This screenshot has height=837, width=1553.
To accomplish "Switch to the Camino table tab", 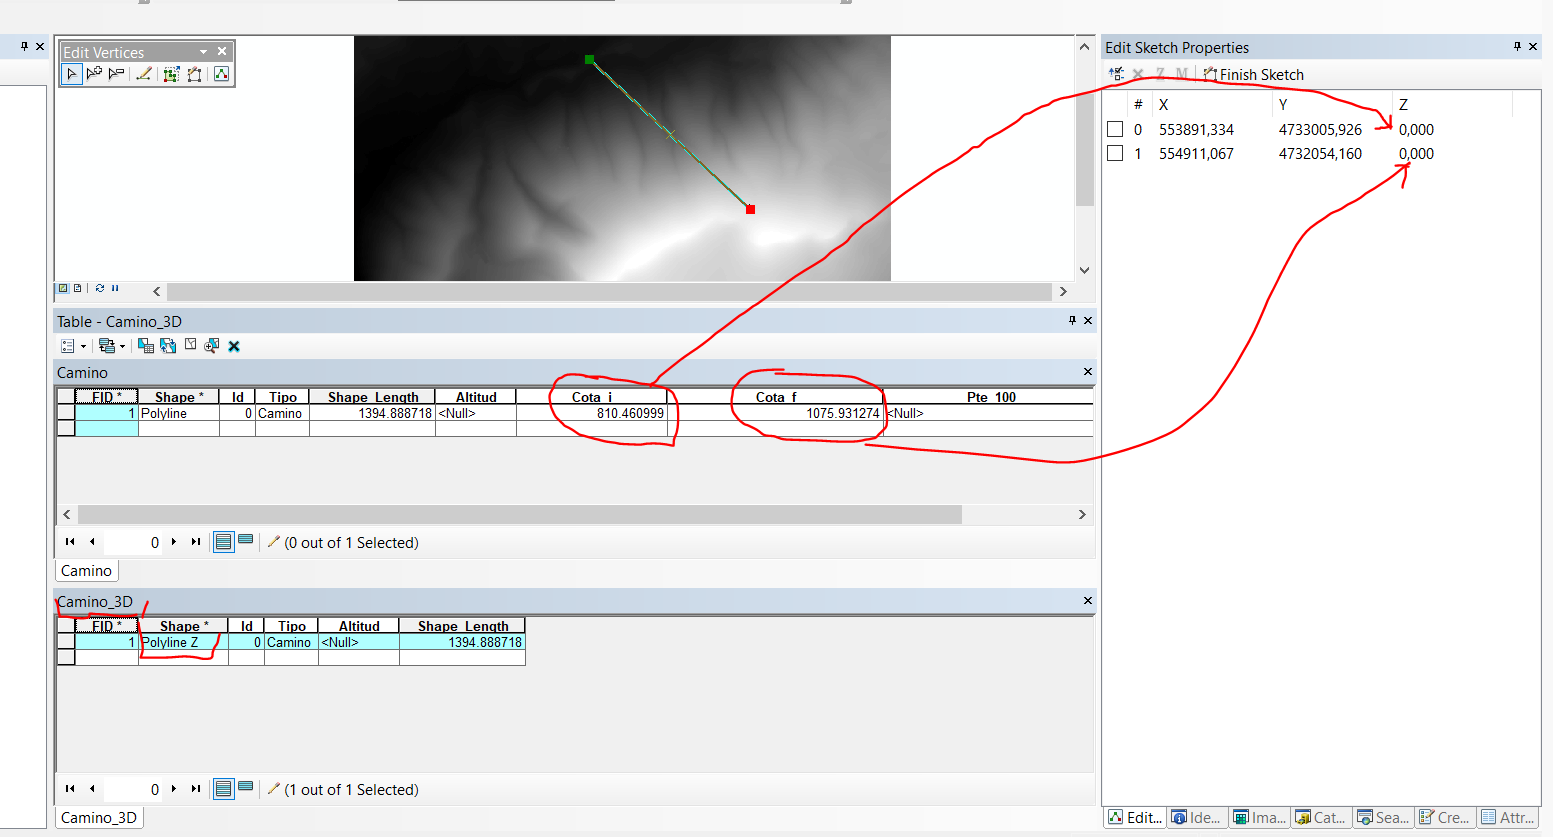I will click(x=86, y=570).
